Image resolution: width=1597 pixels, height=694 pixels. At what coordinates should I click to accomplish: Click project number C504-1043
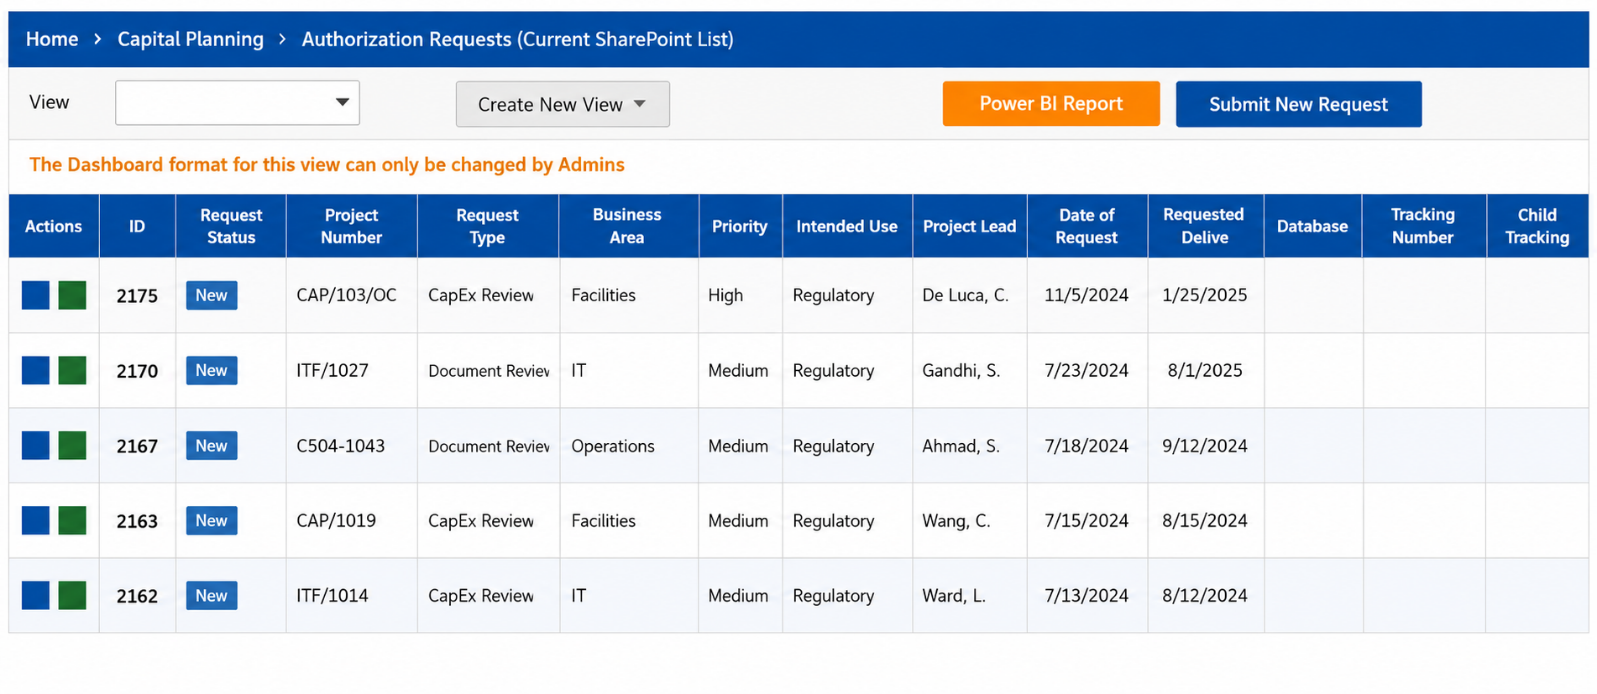[x=340, y=446]
